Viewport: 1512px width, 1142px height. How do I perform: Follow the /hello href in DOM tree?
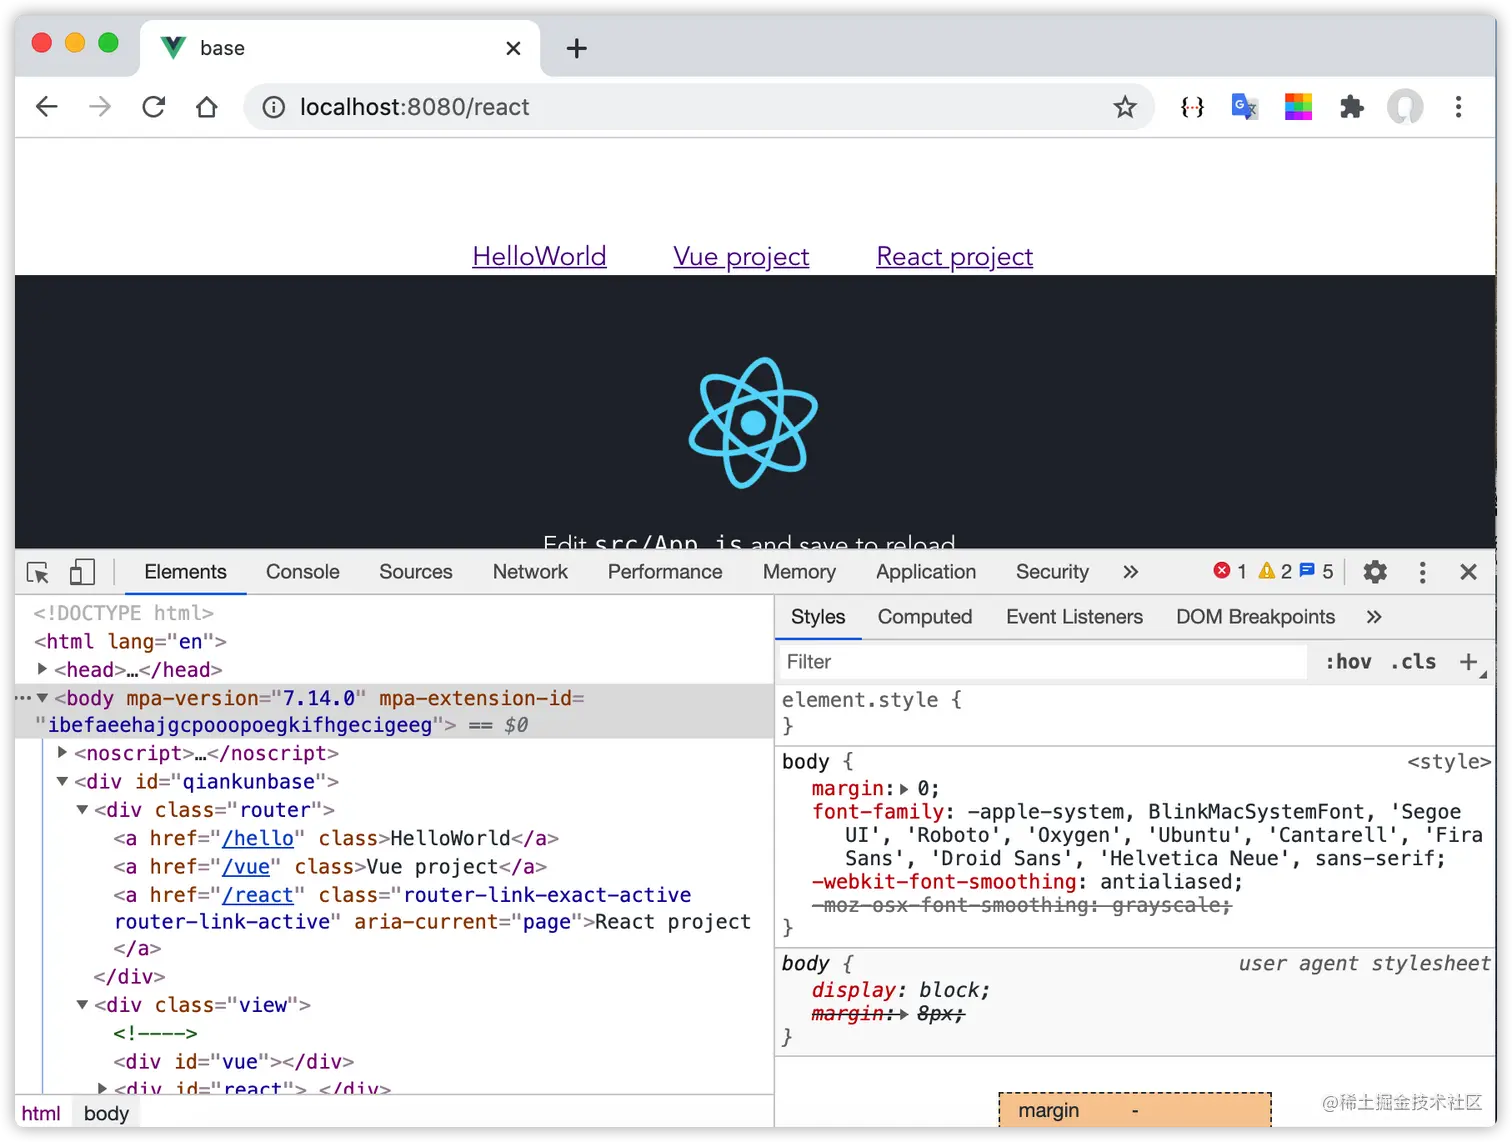coord(258,838)
